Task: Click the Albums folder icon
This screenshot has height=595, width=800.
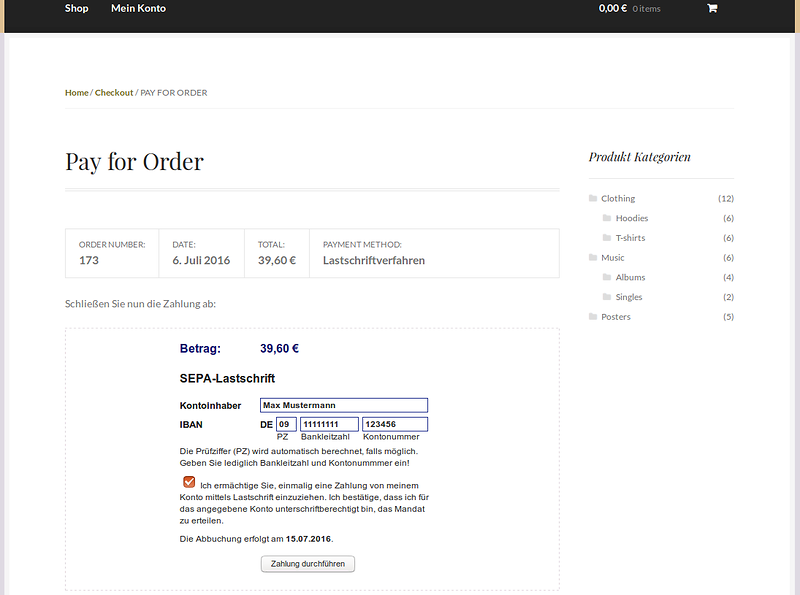Action: coord(607,277)
